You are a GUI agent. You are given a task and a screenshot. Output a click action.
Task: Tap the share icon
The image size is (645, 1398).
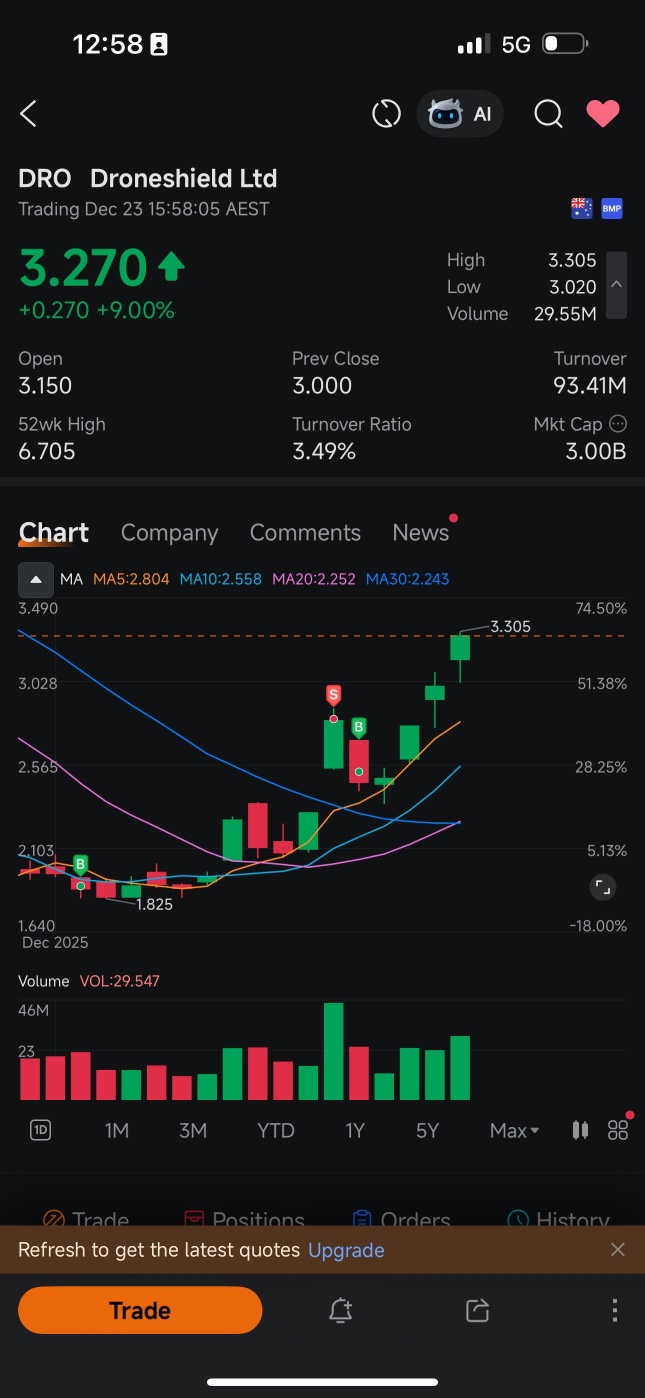pyautogui.click(x=478, y=1310)
